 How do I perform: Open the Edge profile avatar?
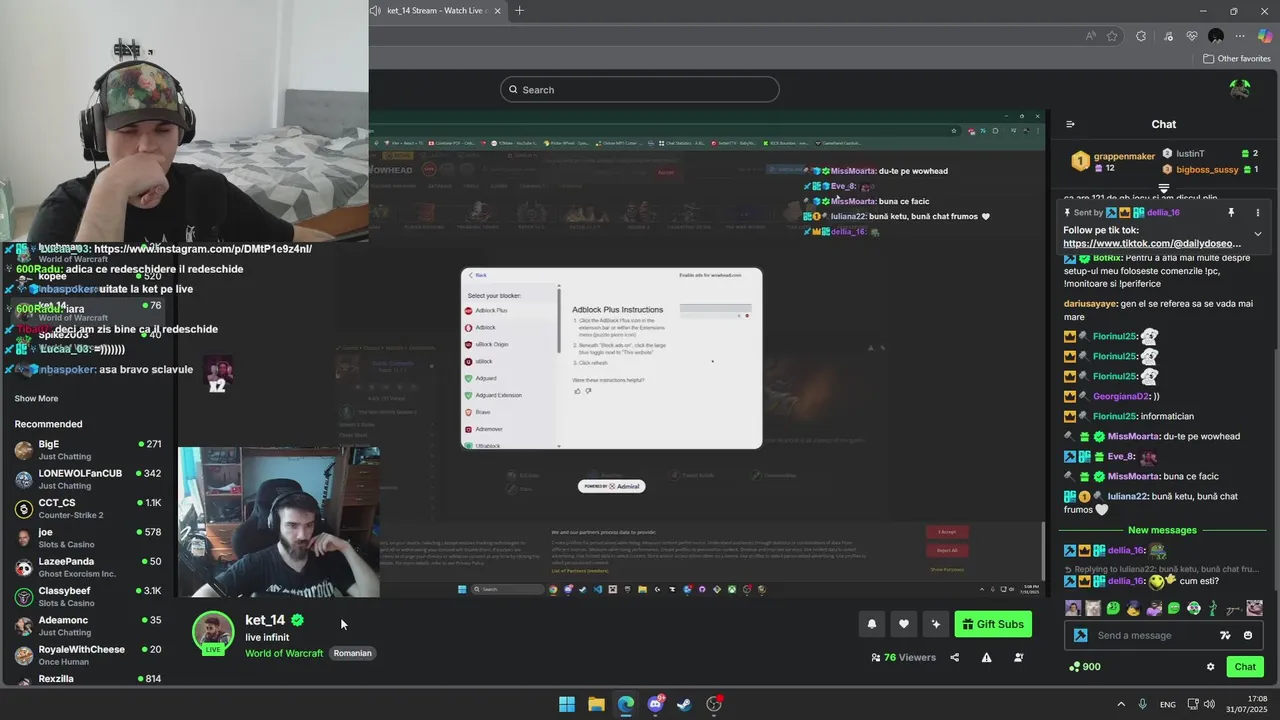[1216, 36]
